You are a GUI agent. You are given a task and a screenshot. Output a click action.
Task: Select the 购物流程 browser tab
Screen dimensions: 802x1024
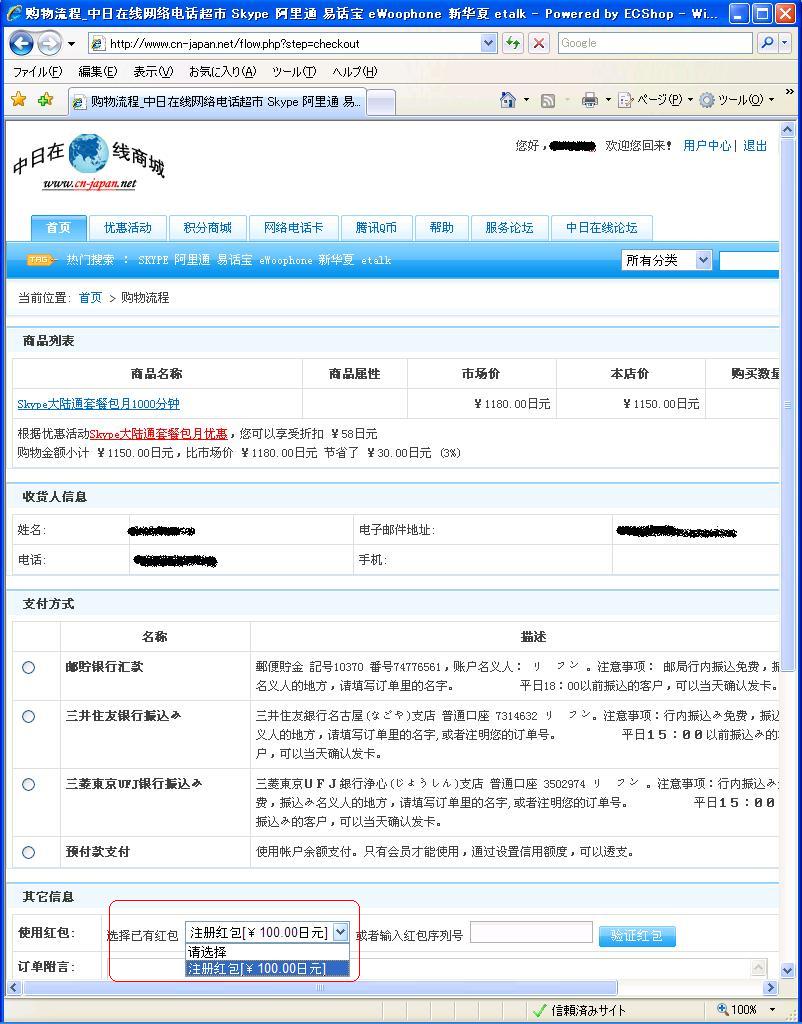217,103
